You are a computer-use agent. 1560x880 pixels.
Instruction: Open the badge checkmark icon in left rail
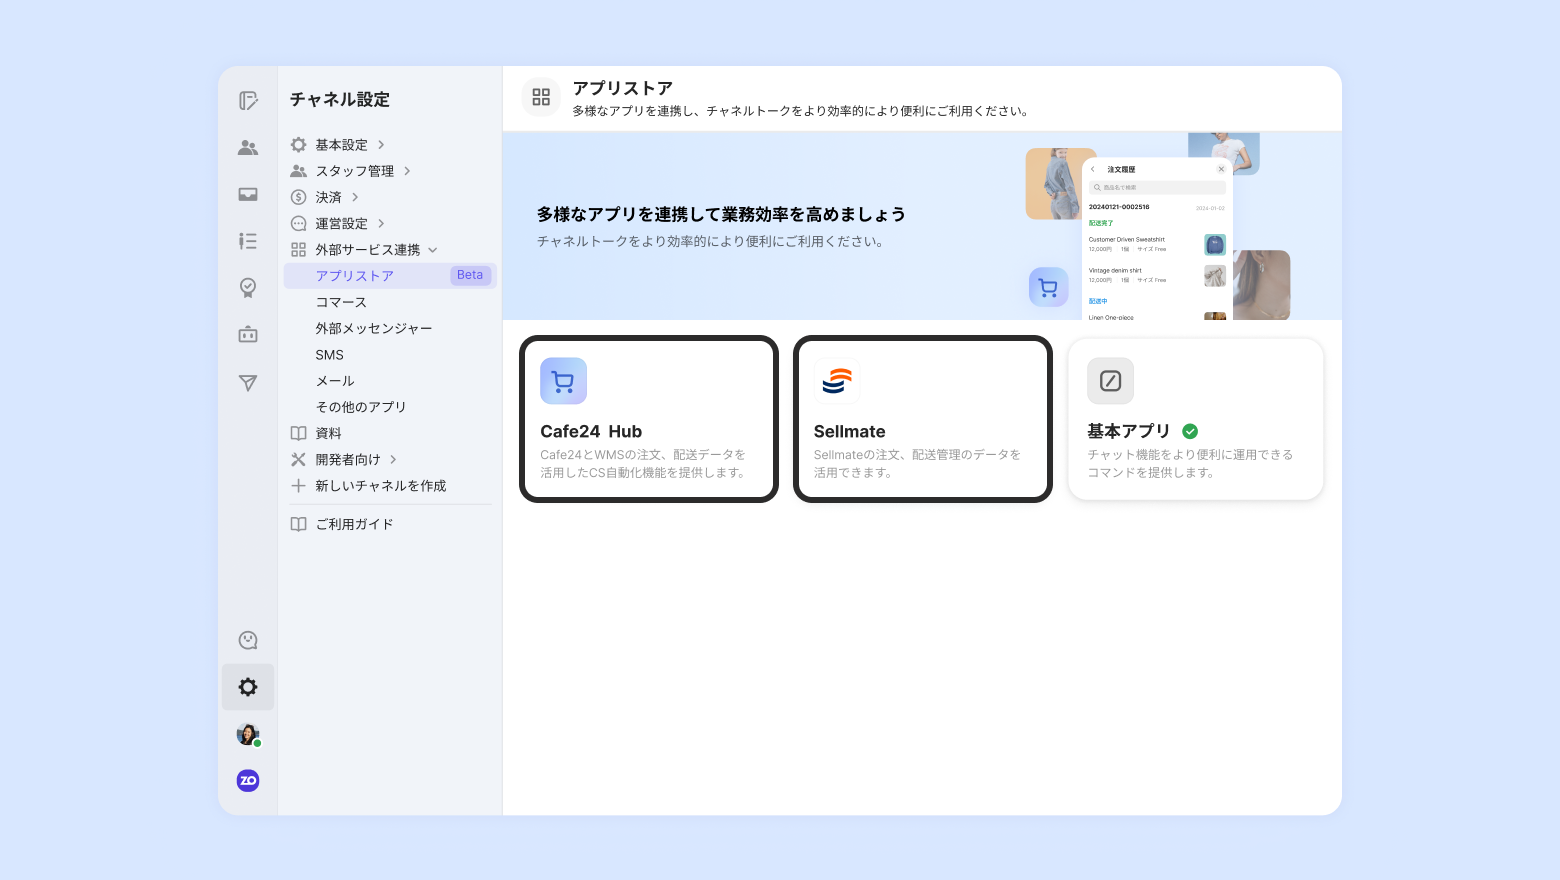tap(248, 288)
